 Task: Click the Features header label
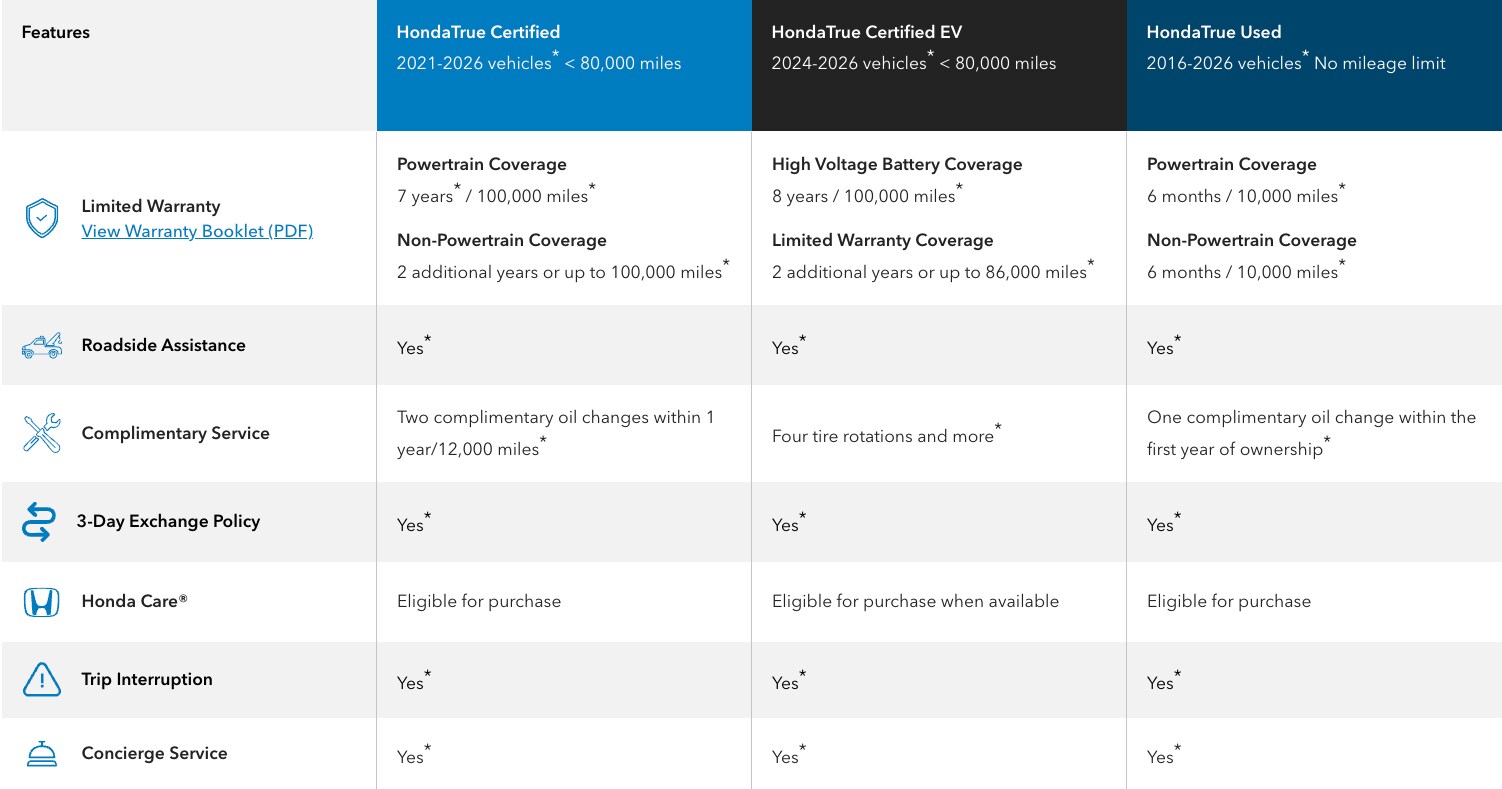pyautogui.click(x=55, y=32)
